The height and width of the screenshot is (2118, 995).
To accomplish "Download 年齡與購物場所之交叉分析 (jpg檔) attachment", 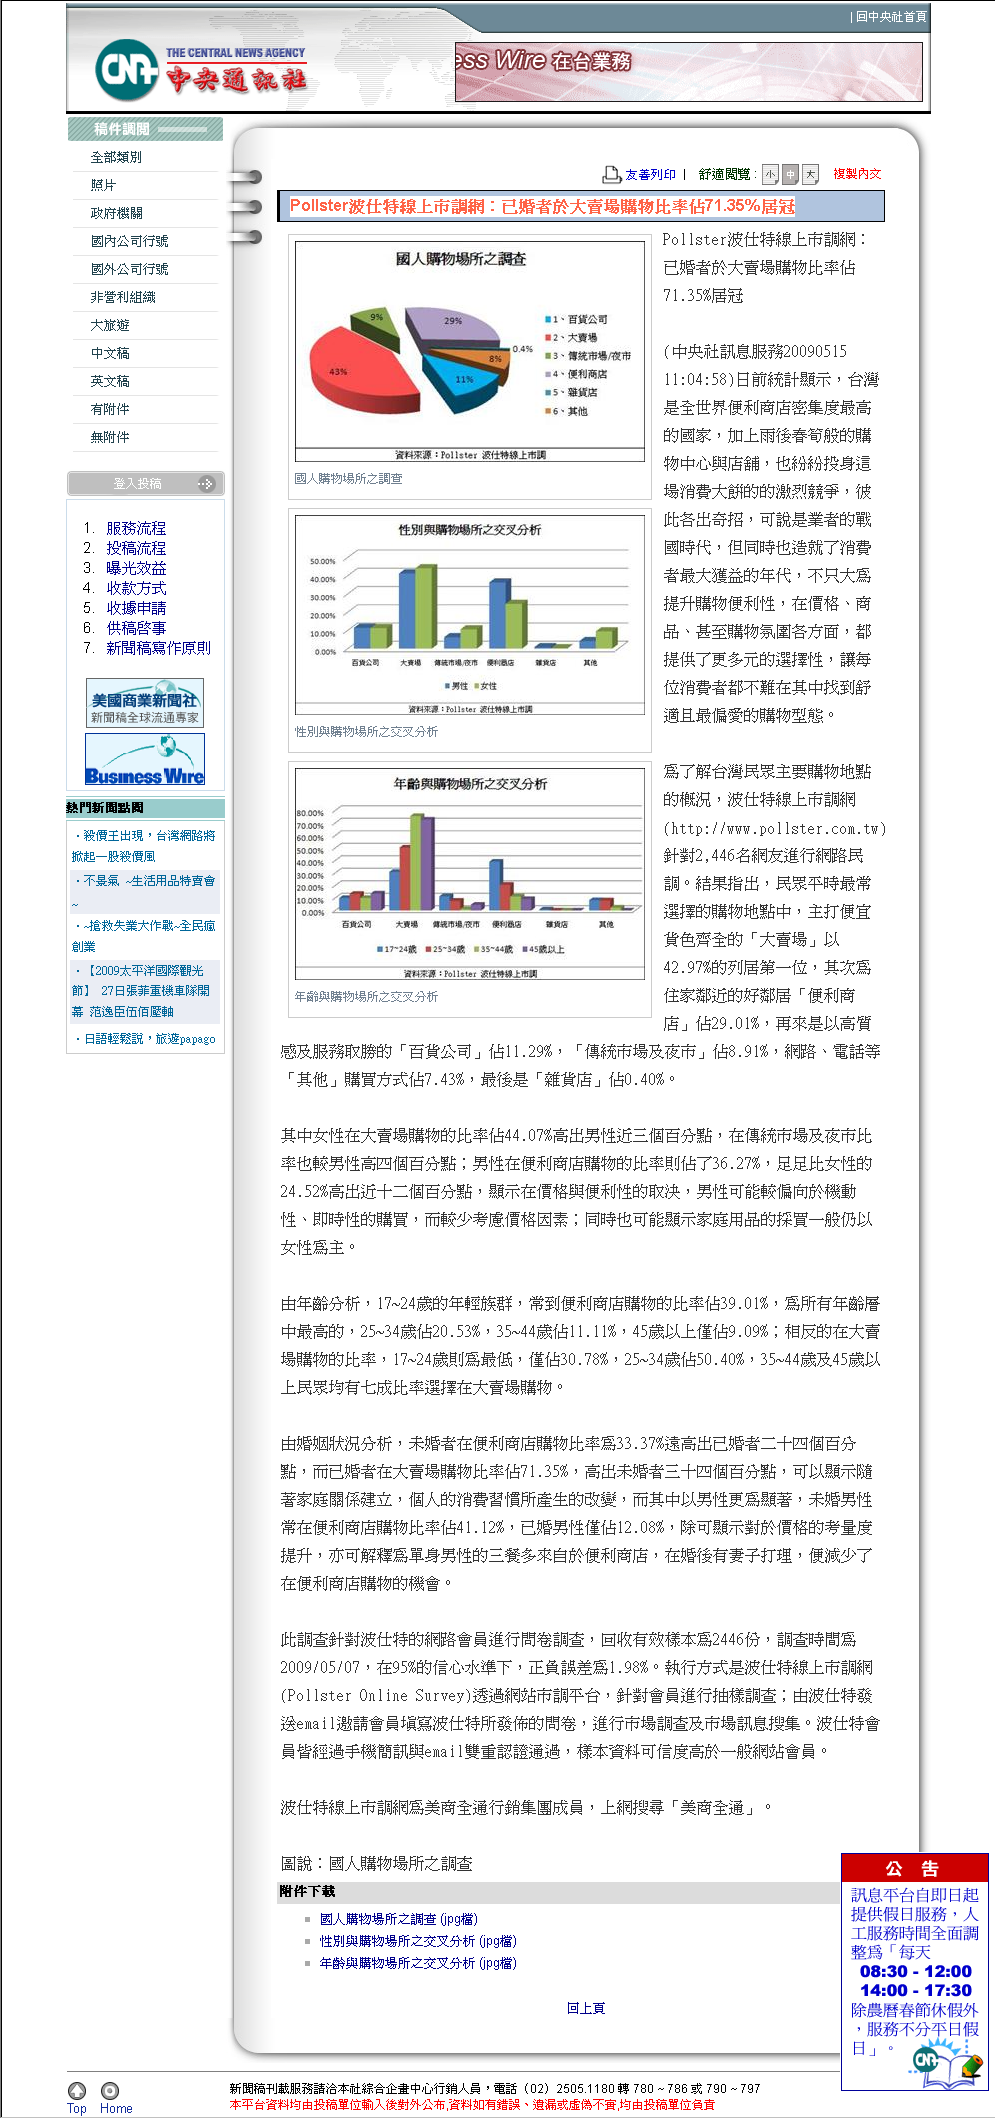I will [418, 1963].
